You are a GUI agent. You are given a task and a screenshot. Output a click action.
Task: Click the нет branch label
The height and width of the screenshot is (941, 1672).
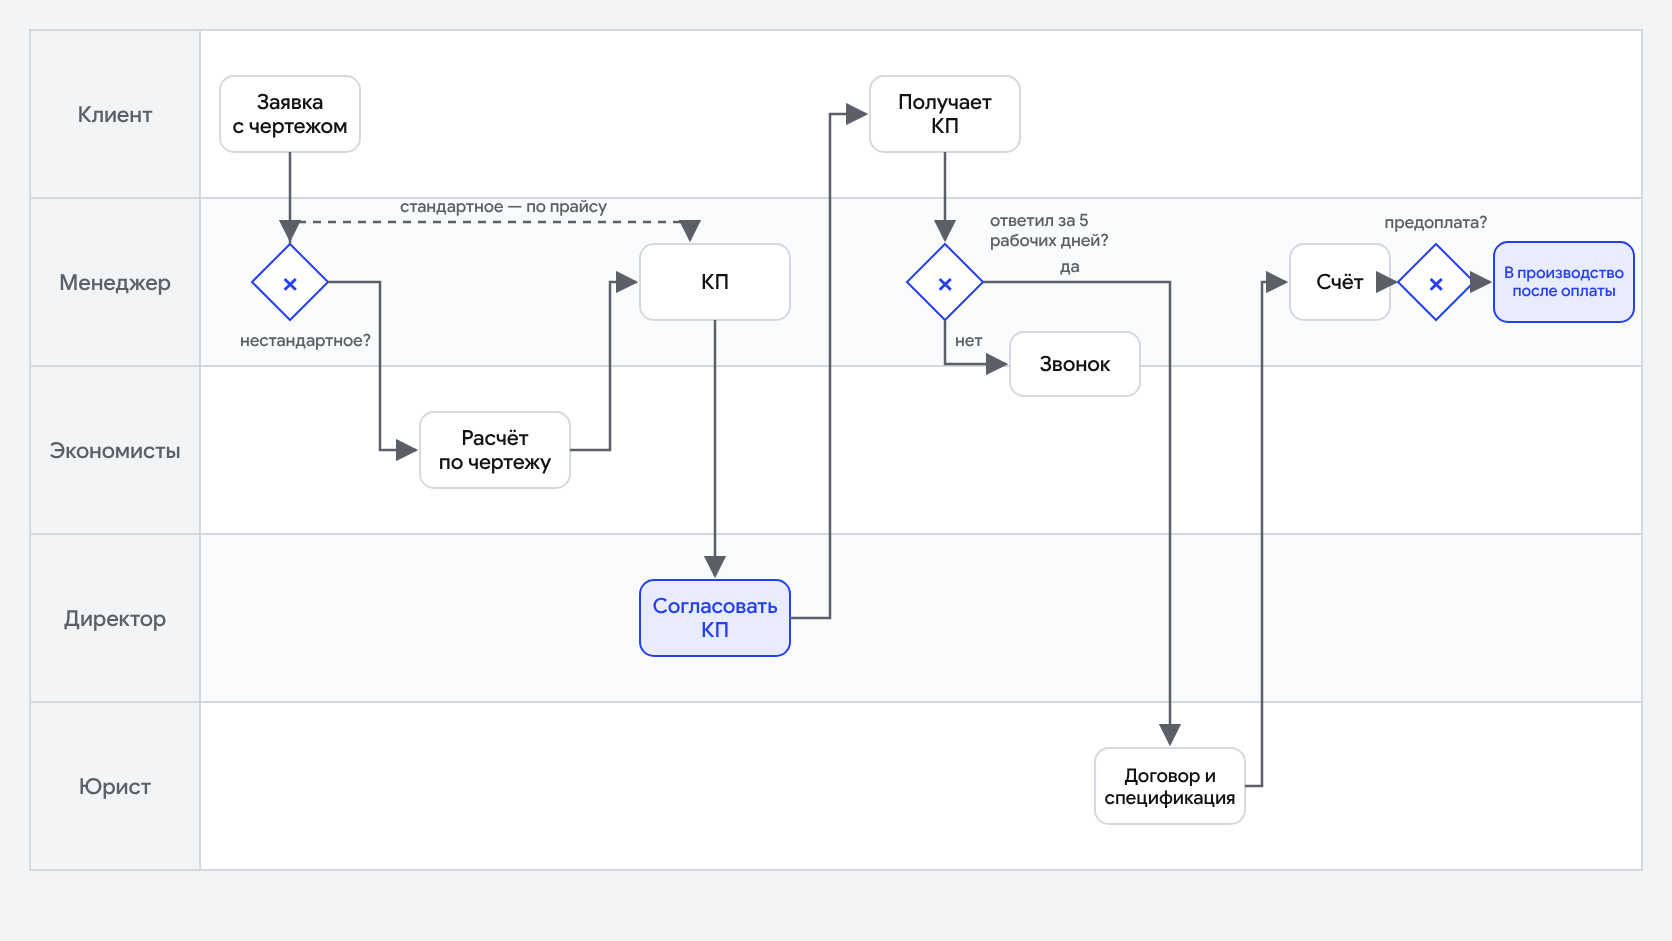click(x=968, y=341)
